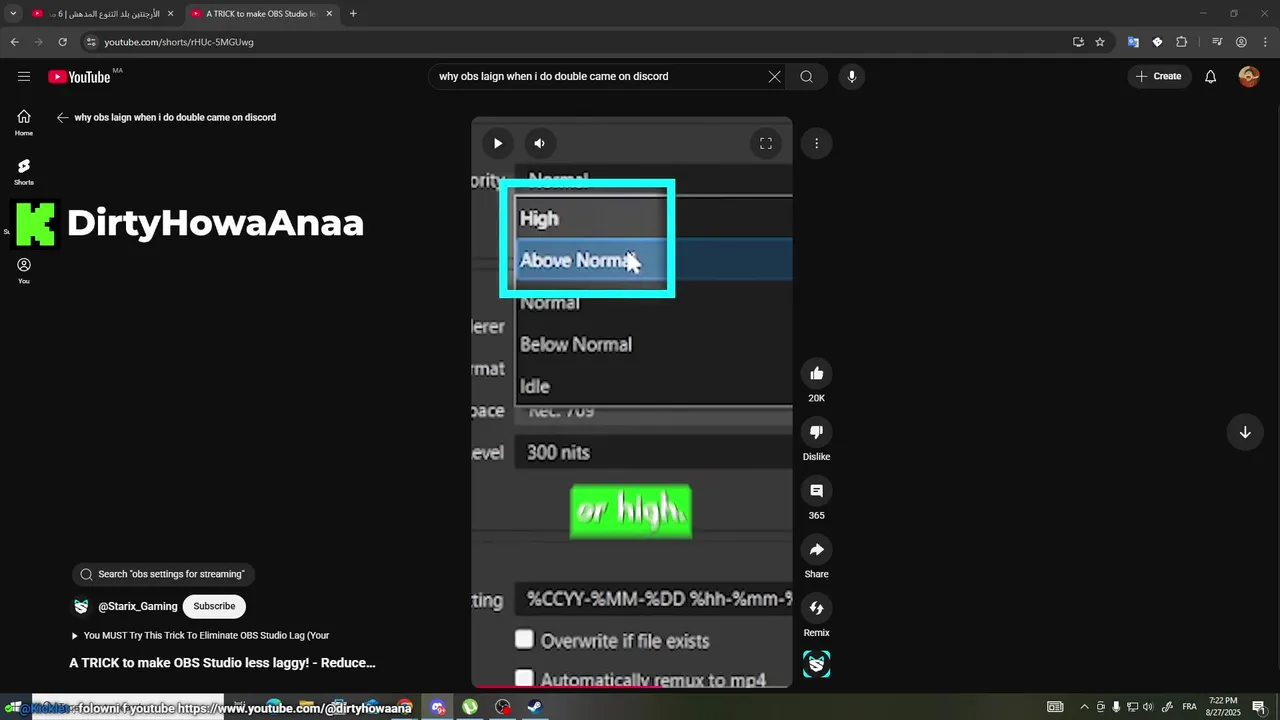Show hidden system tray icons
Viewport: 1280px width, 720px height.
[1084, 707]
